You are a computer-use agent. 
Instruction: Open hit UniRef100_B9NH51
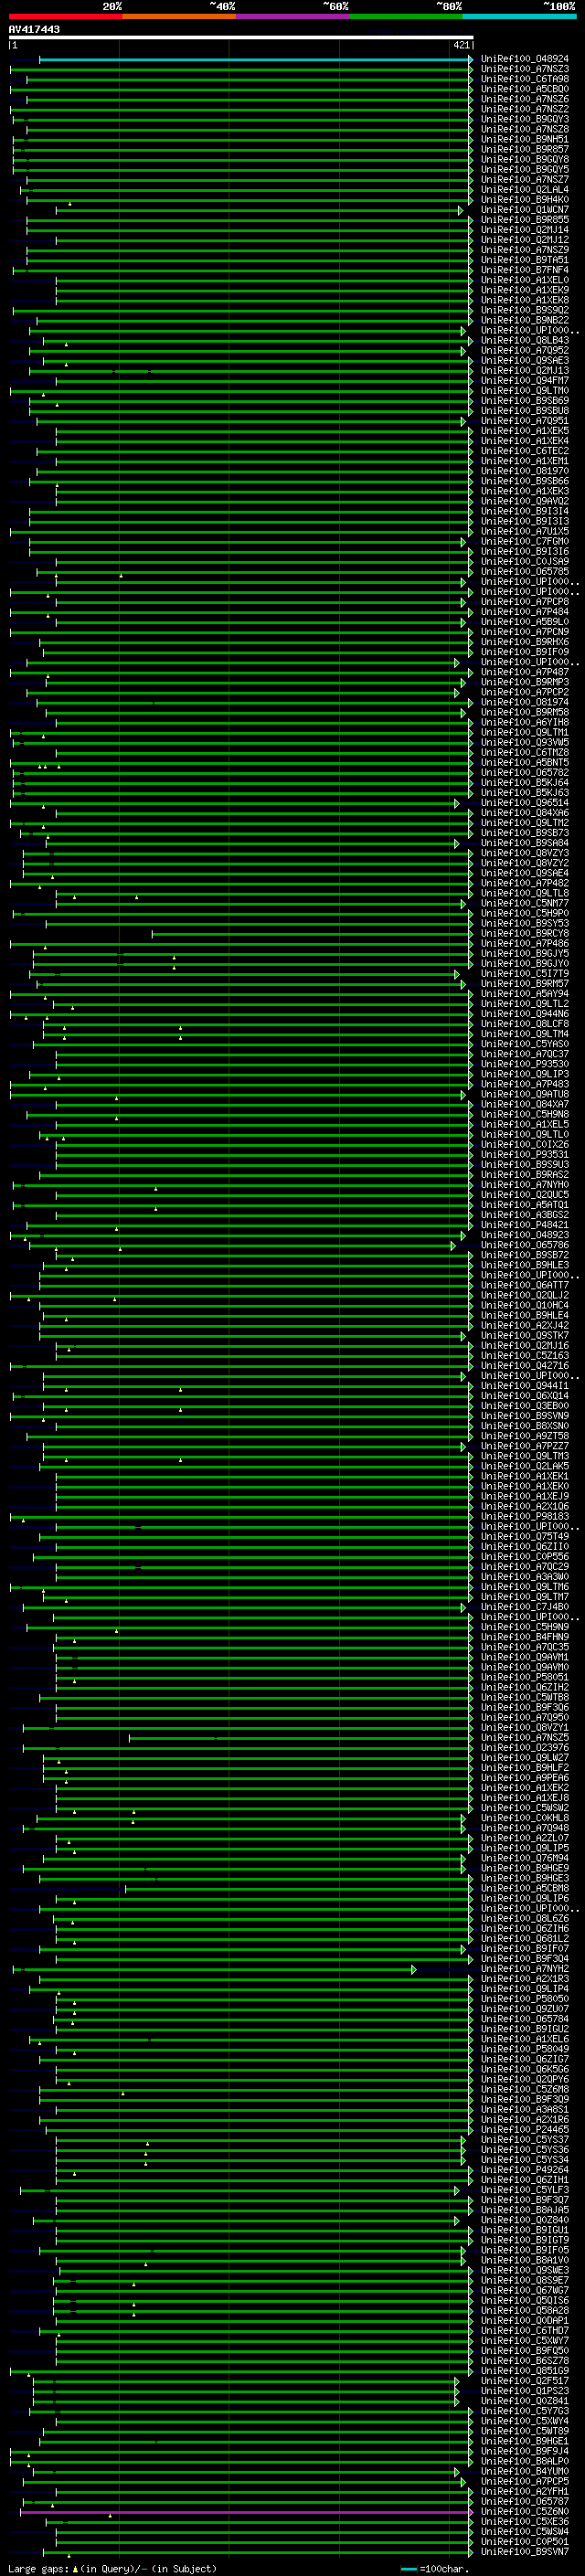(524, 139)
